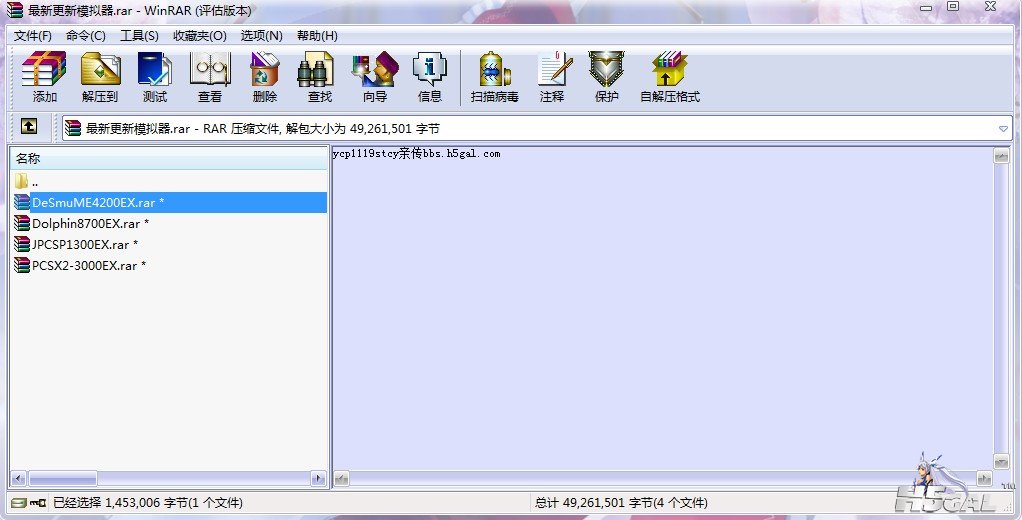The image size is (1022, 520).
Task: Click the disk drive icon in status bar
Action: (19, 502)
